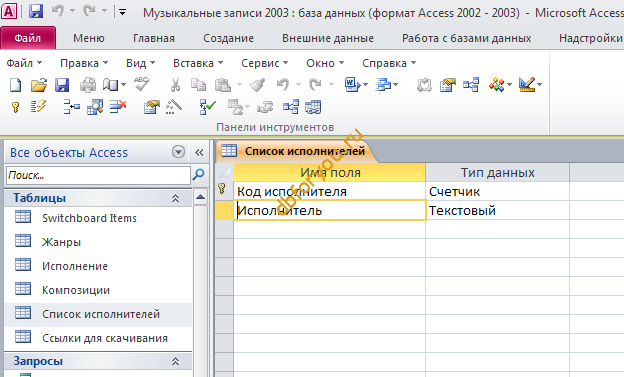Click the Analyze tables toolbar icon
624x377 pixels.
coord(383,85)
